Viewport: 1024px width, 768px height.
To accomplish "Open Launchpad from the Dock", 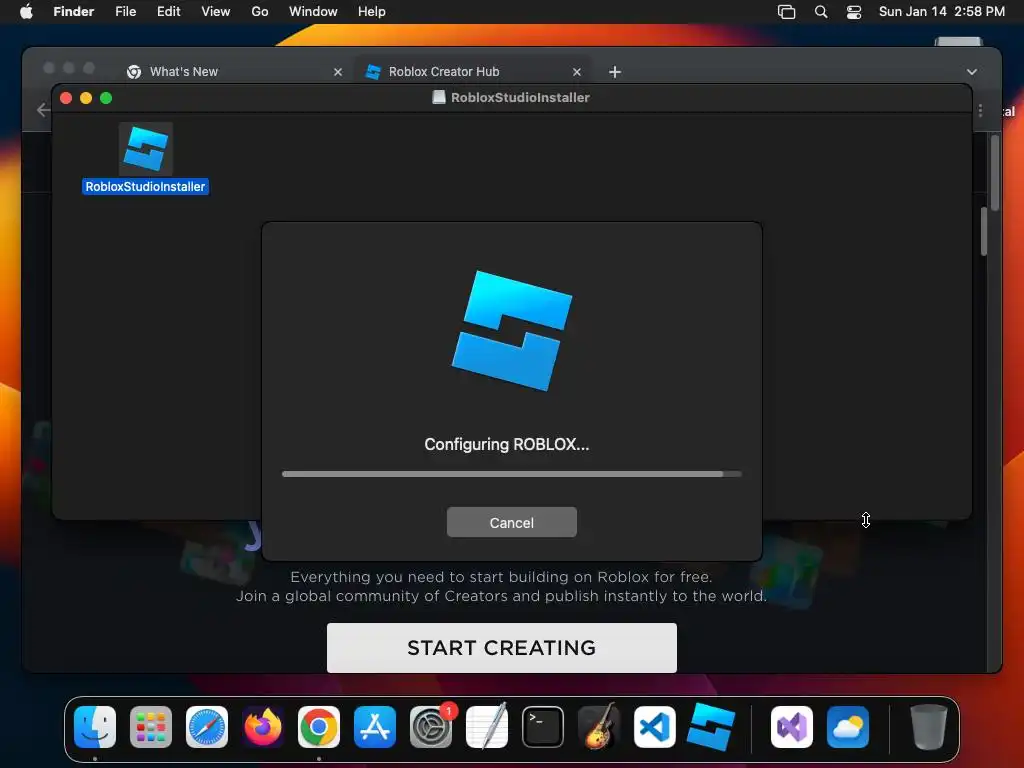I will pyautogui.click(x=151, y=727).
